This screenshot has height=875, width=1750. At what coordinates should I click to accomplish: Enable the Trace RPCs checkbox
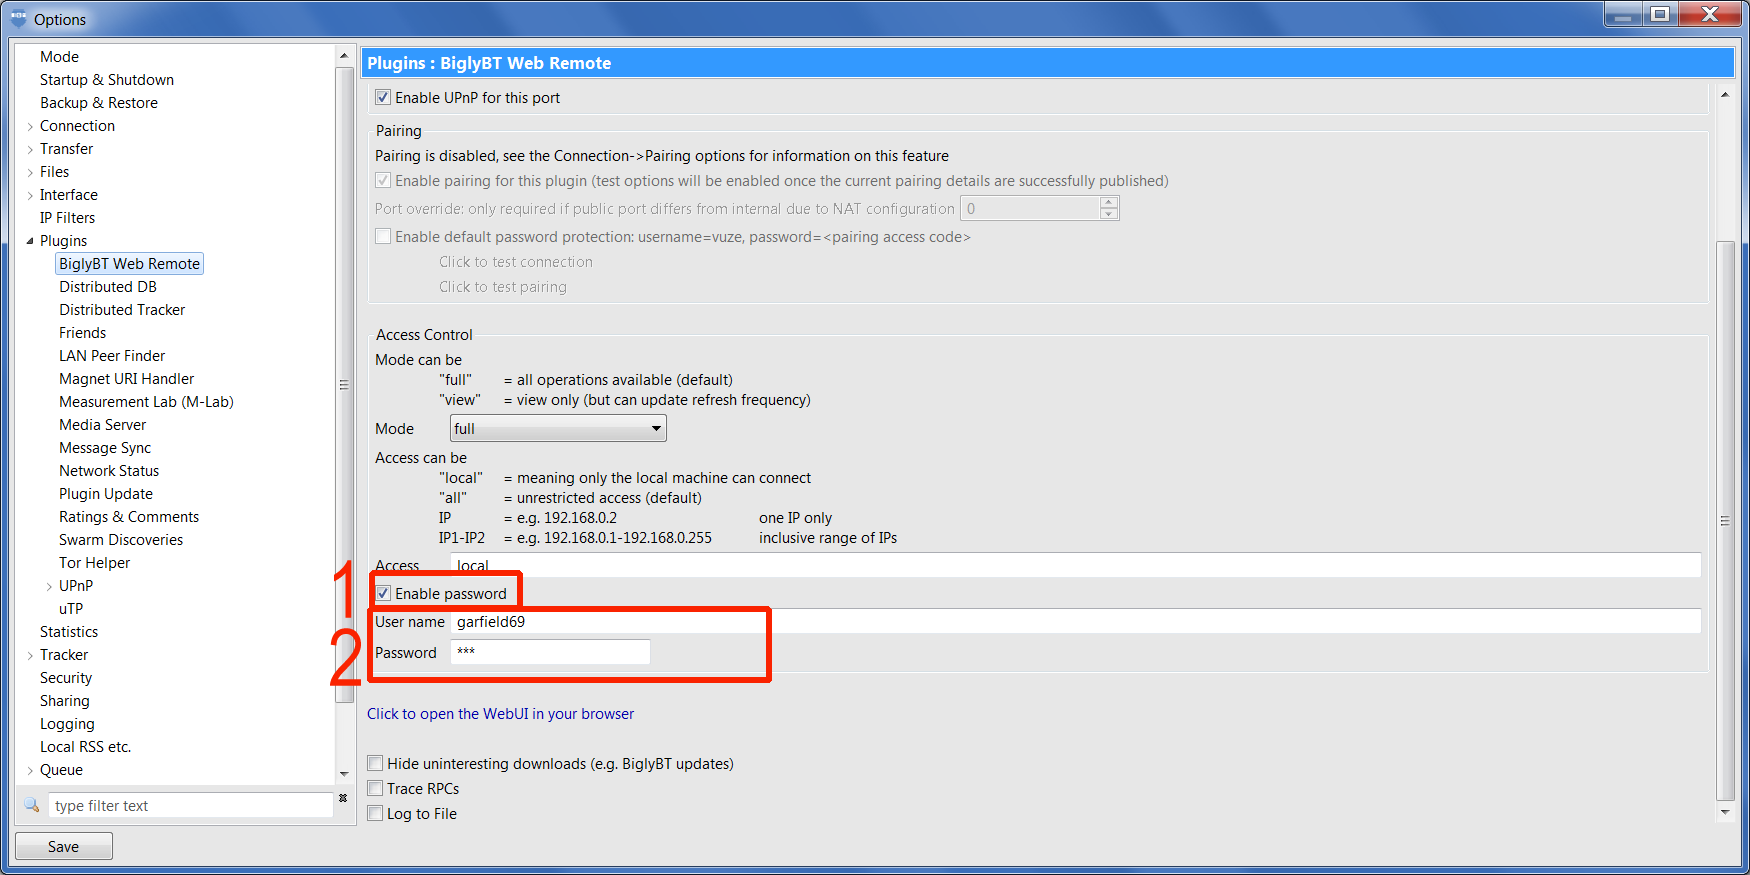375,788
